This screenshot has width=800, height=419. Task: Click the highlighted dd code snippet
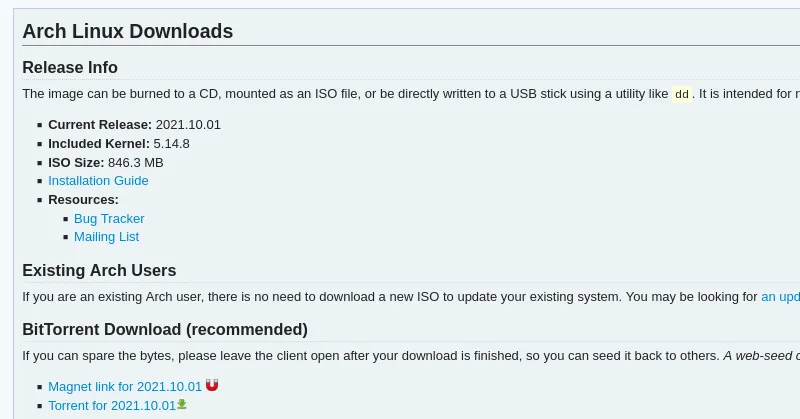682,94
